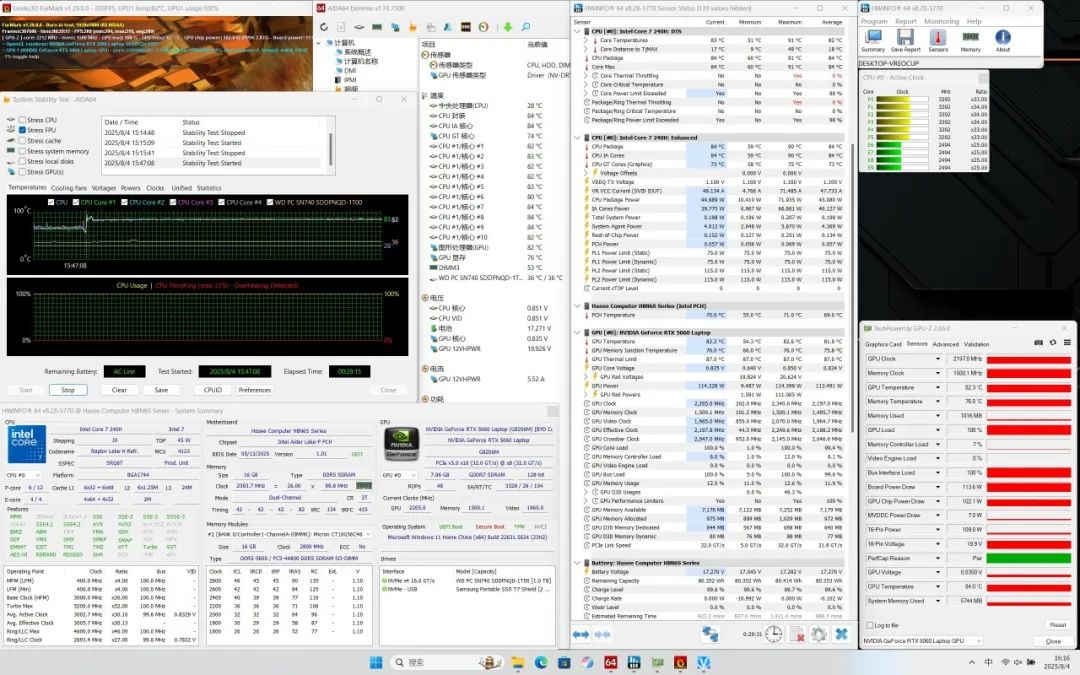1080x675 pixels.
Task: Click the AIDA64 refresh toolbar icon
Action: coord(324,27)
